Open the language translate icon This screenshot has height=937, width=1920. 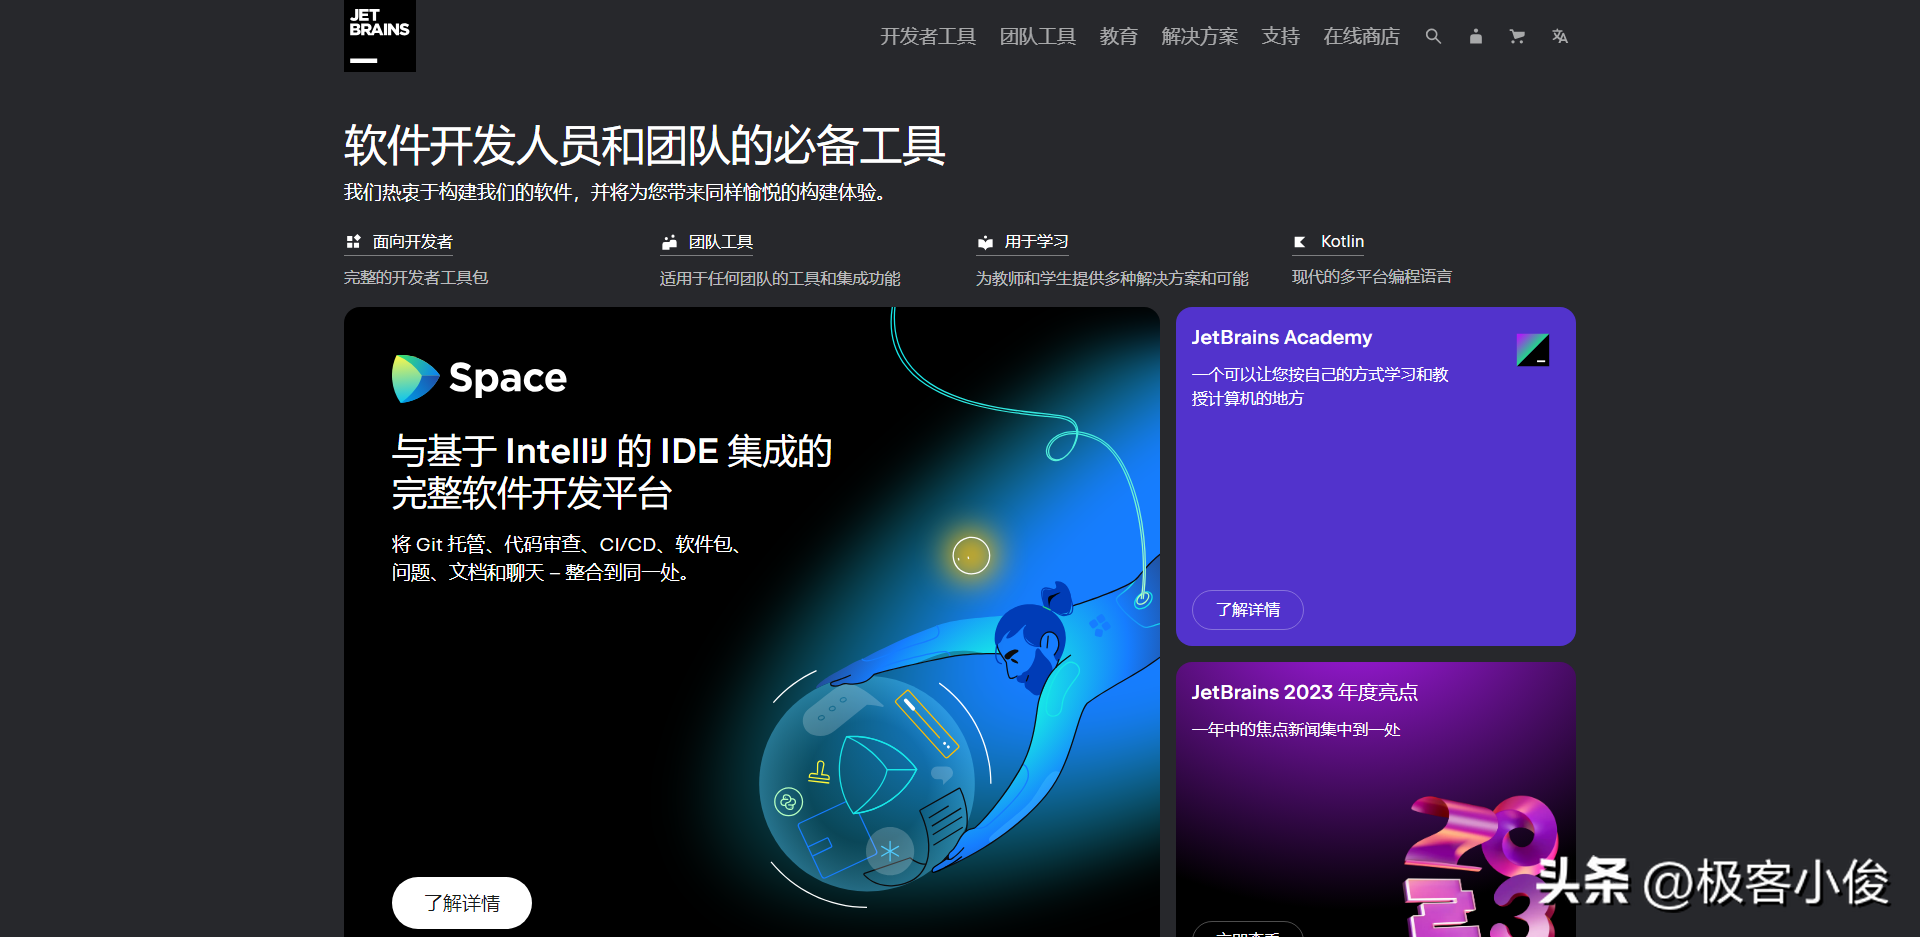[1559, 37]
